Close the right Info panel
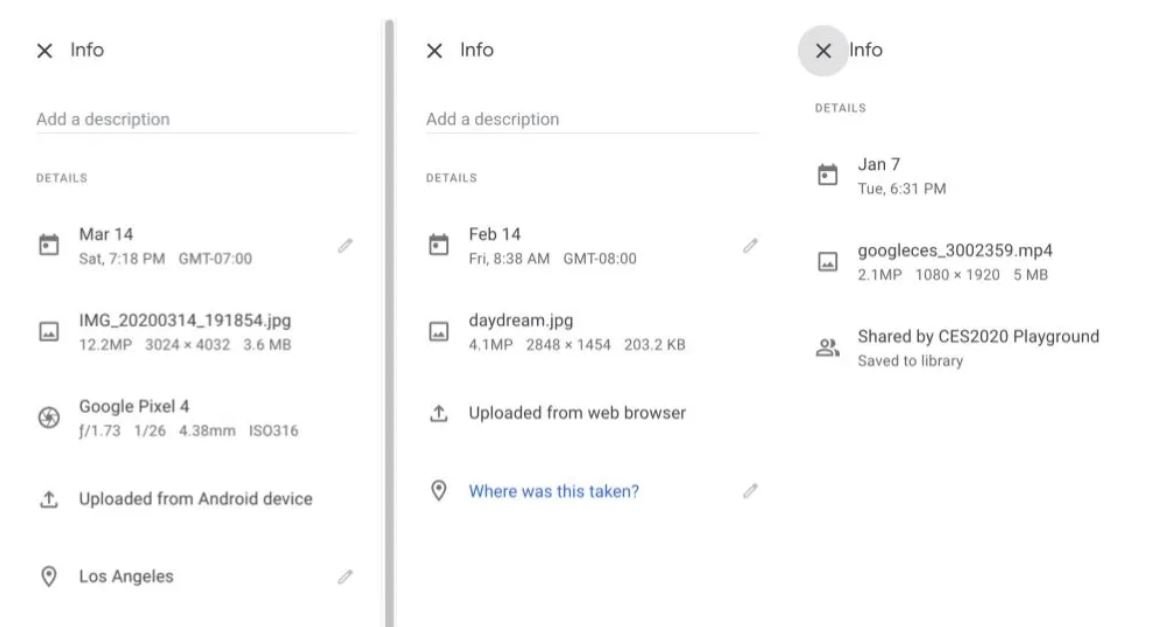 (x=823, y=51)
